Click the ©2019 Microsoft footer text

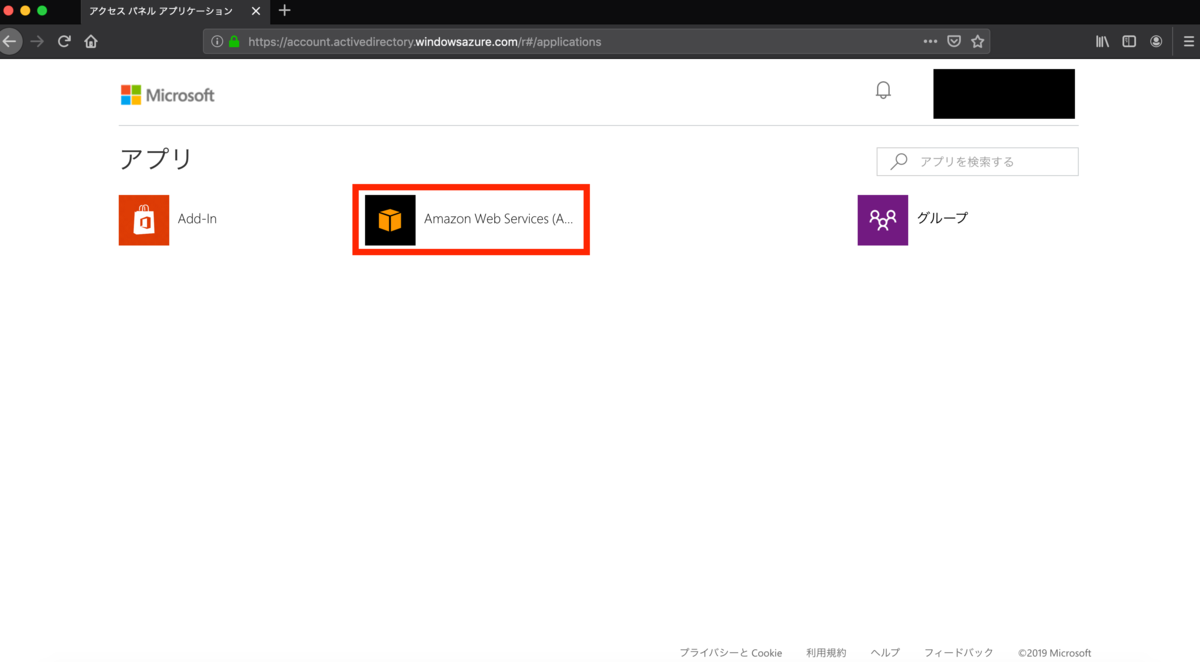click(1054, 653)
